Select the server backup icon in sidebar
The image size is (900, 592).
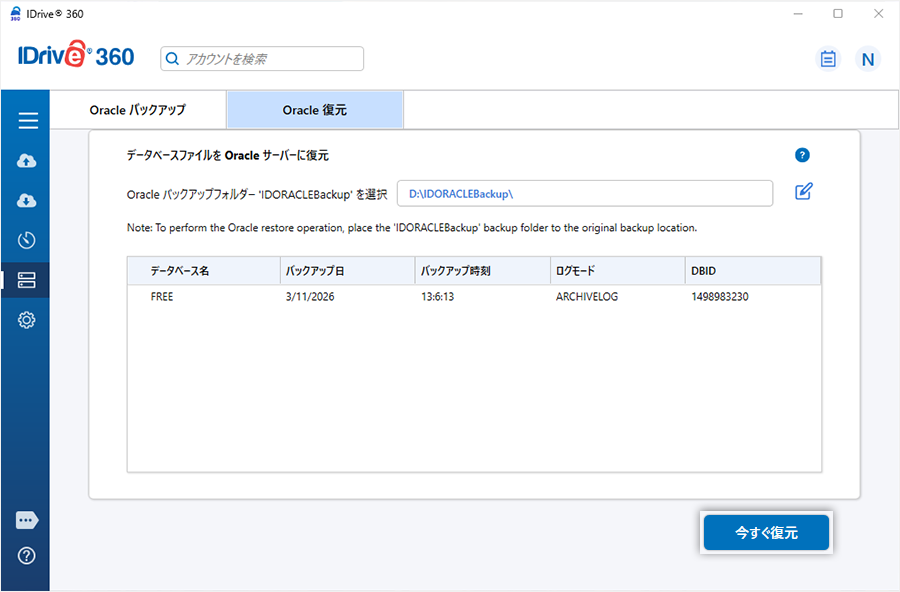[x=27, y=280]
